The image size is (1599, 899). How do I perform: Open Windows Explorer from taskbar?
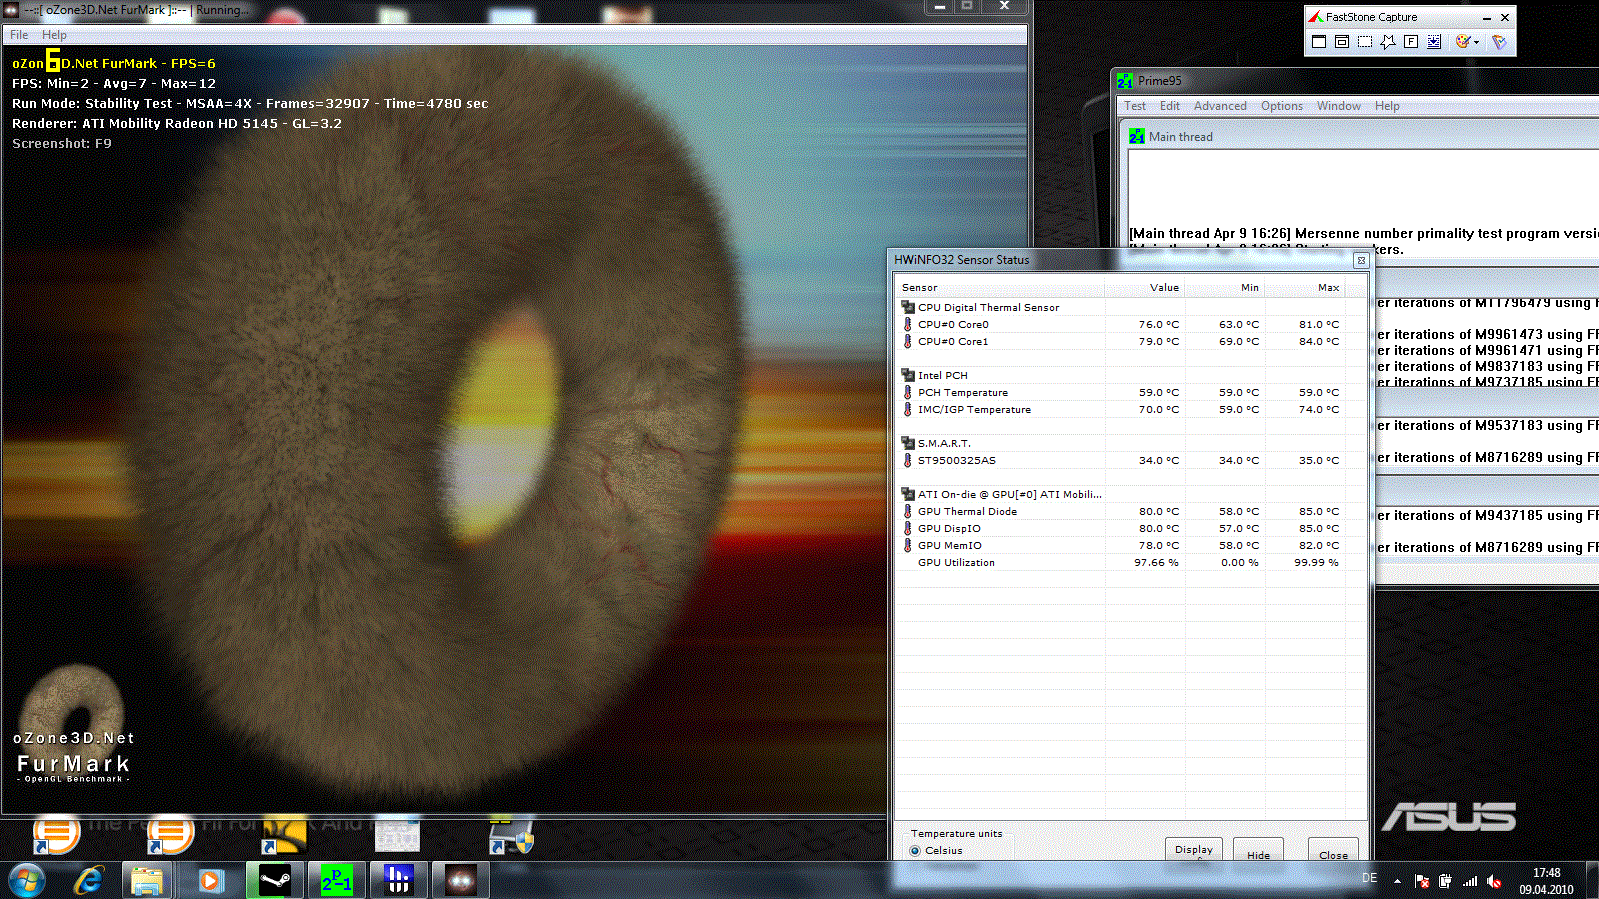click(x=147, y=881)
